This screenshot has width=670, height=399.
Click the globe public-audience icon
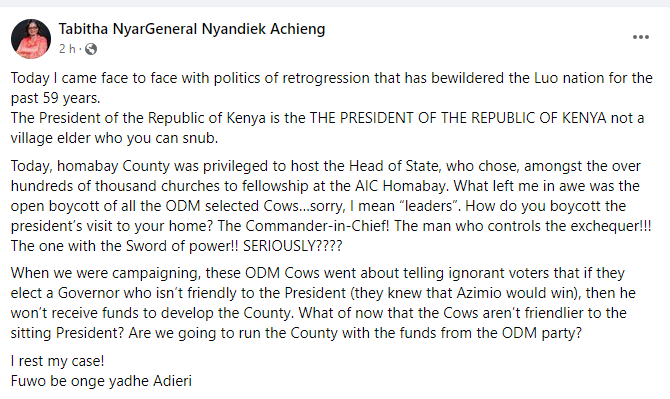91,49
